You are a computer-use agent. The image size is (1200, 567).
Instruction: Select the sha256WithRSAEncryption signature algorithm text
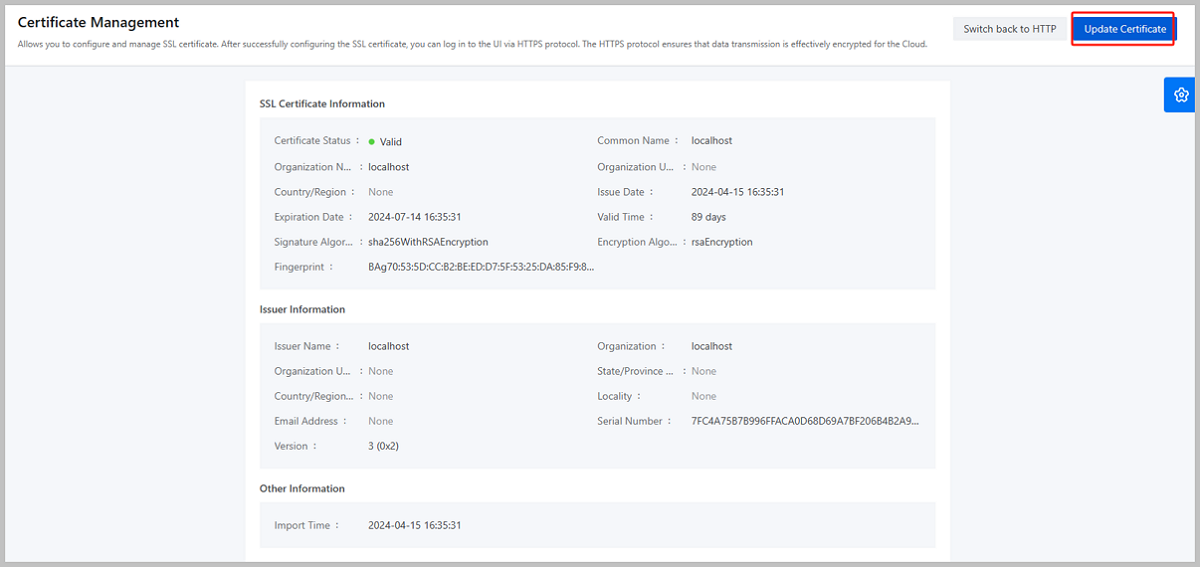tap(428, 242)
